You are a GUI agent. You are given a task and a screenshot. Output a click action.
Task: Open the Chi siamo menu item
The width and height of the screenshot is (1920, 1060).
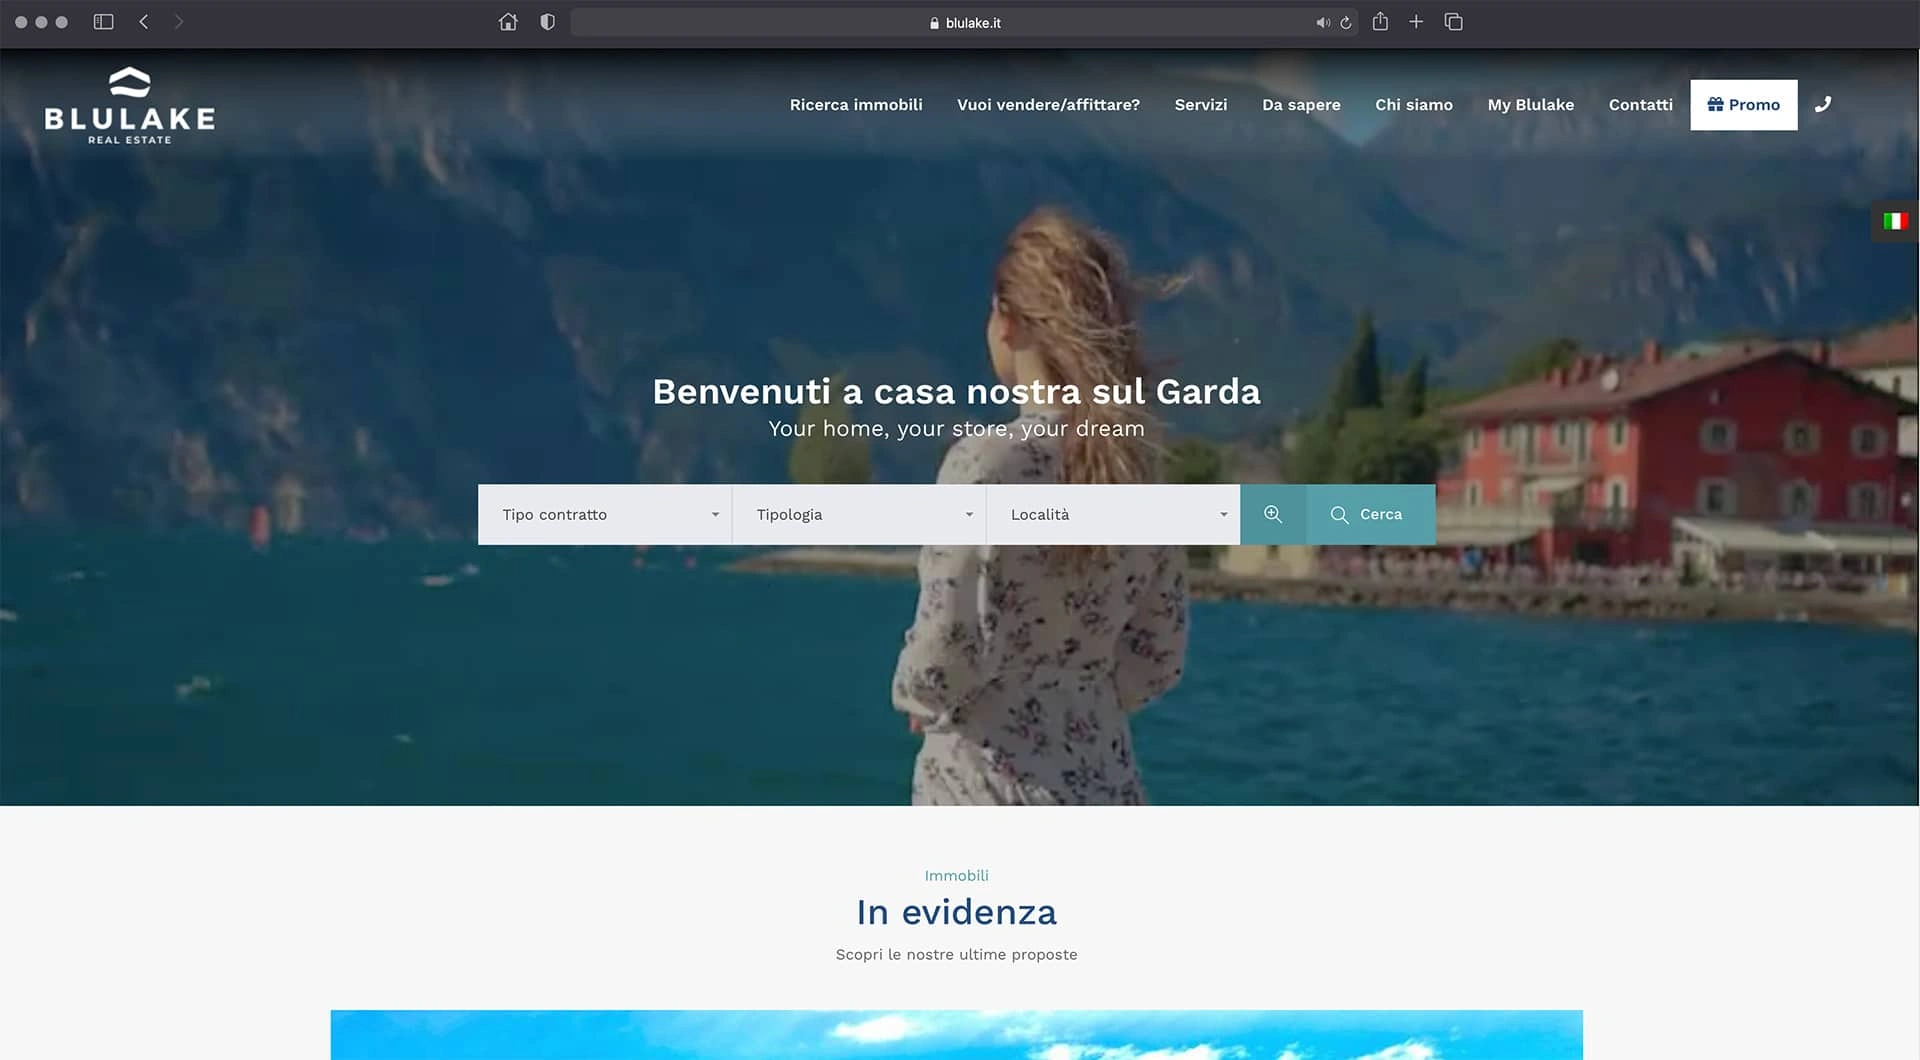pyautogui.click(x=1414, y=104)
